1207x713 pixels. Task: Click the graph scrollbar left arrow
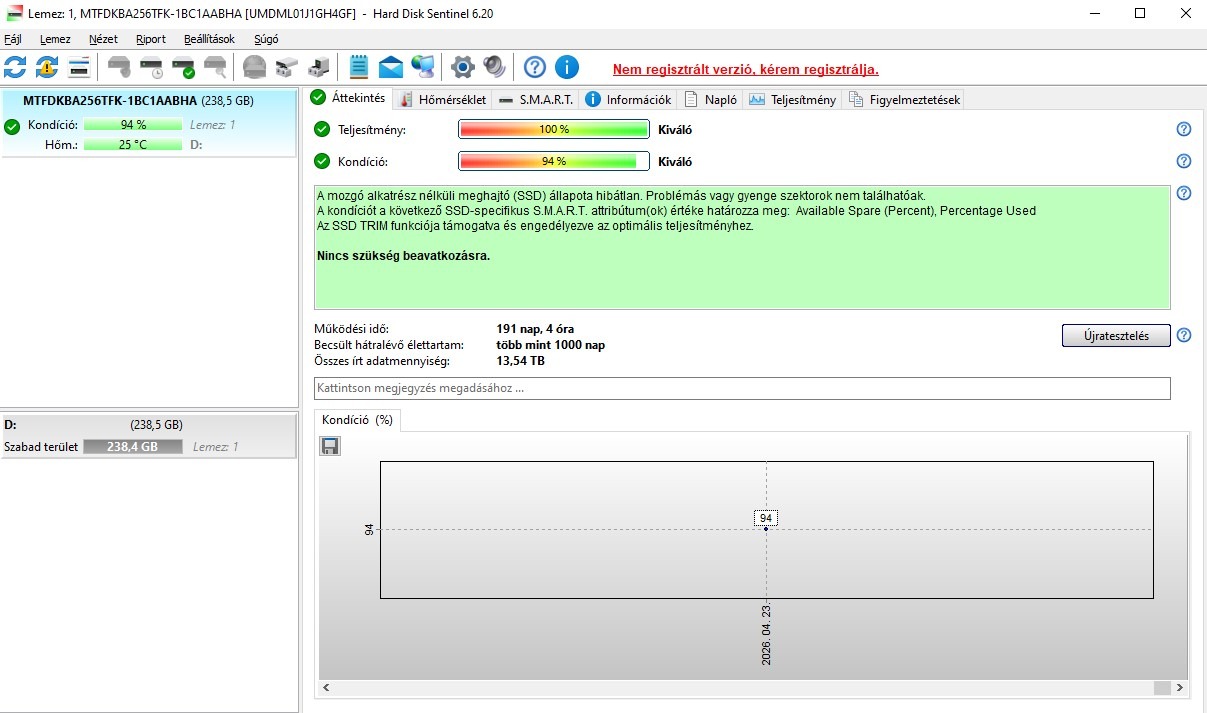tap(327, 688)
